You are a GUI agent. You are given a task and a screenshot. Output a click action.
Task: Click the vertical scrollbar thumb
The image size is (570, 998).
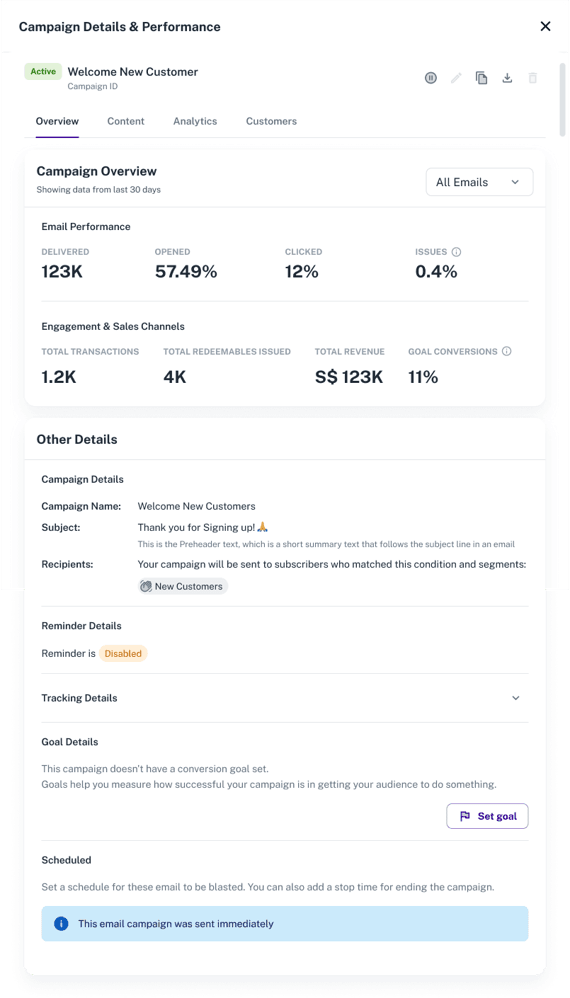pyautogui.click(x=562, y=99)
